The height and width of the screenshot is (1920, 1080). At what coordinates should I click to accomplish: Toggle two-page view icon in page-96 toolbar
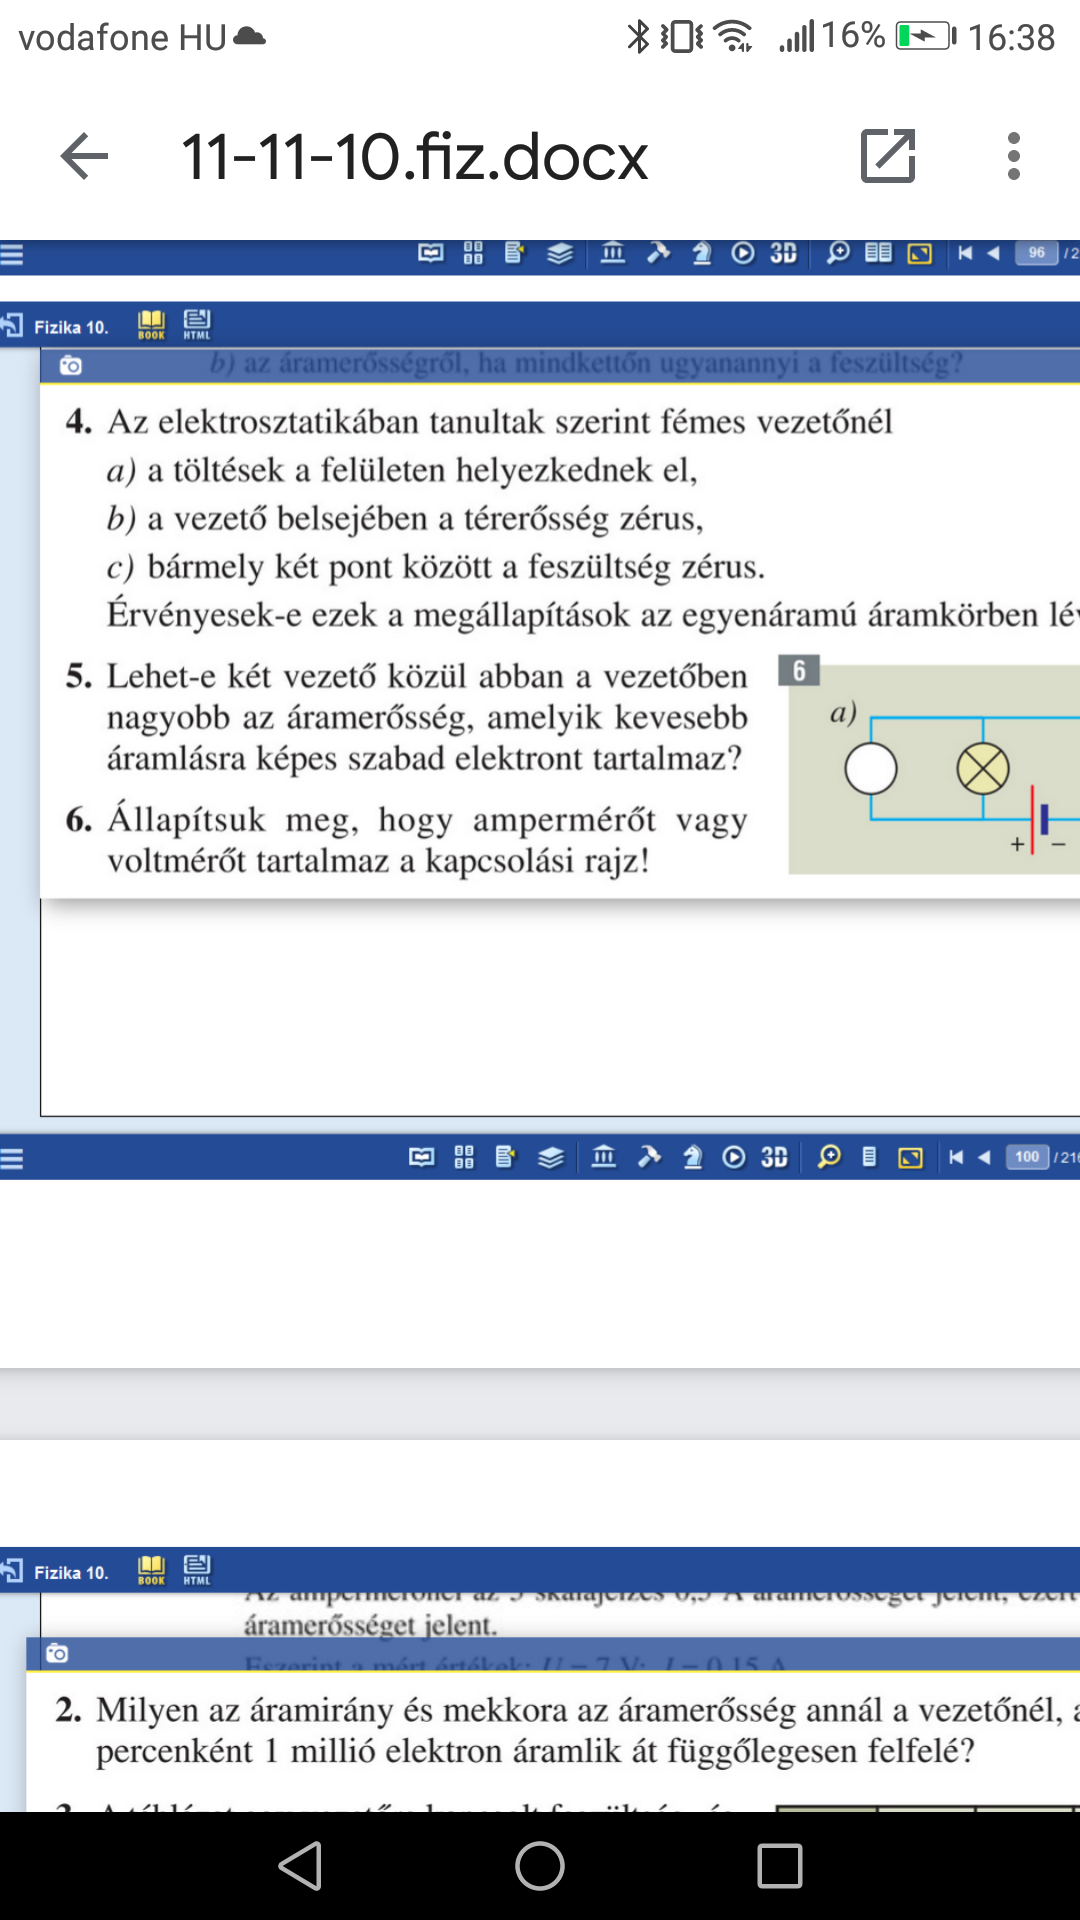pyautogui.click(x=878, y=253)
